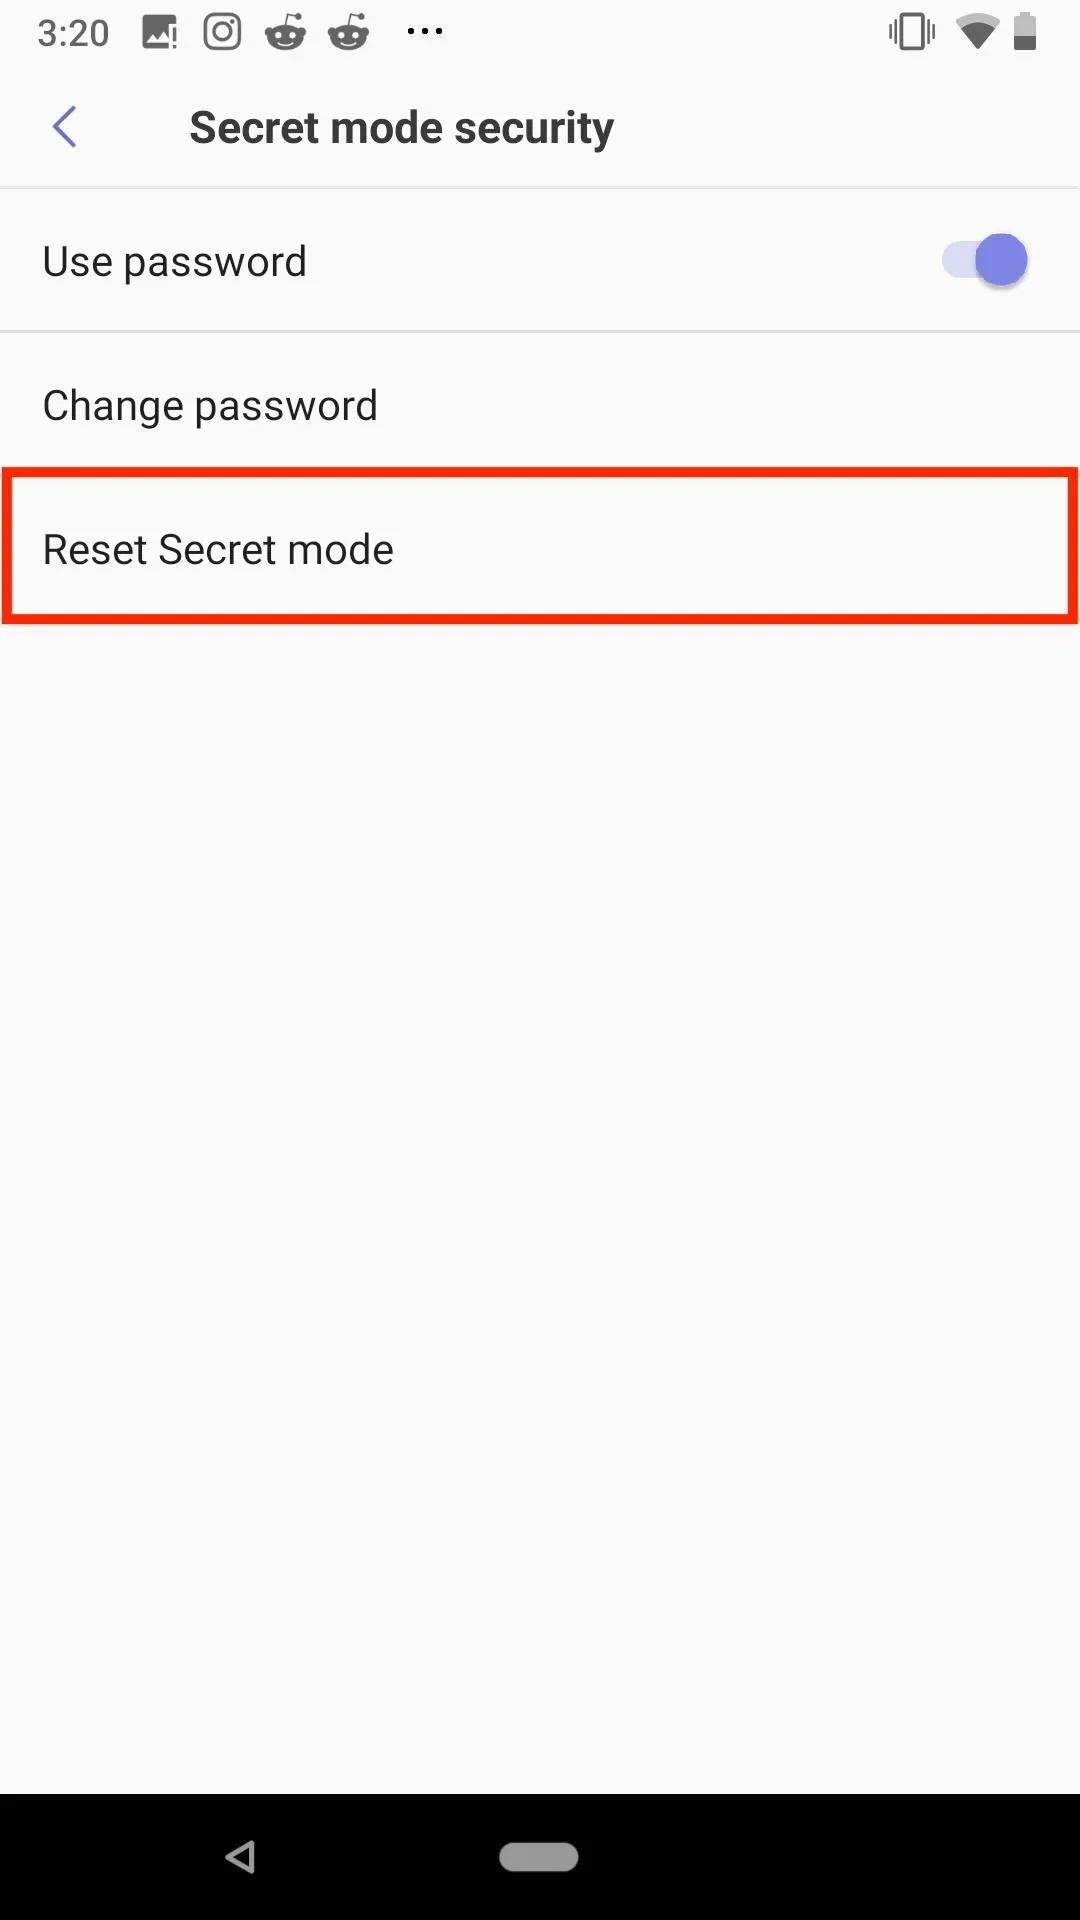Tap the Wi-Fi signal icon

click(x=976, y=32)
